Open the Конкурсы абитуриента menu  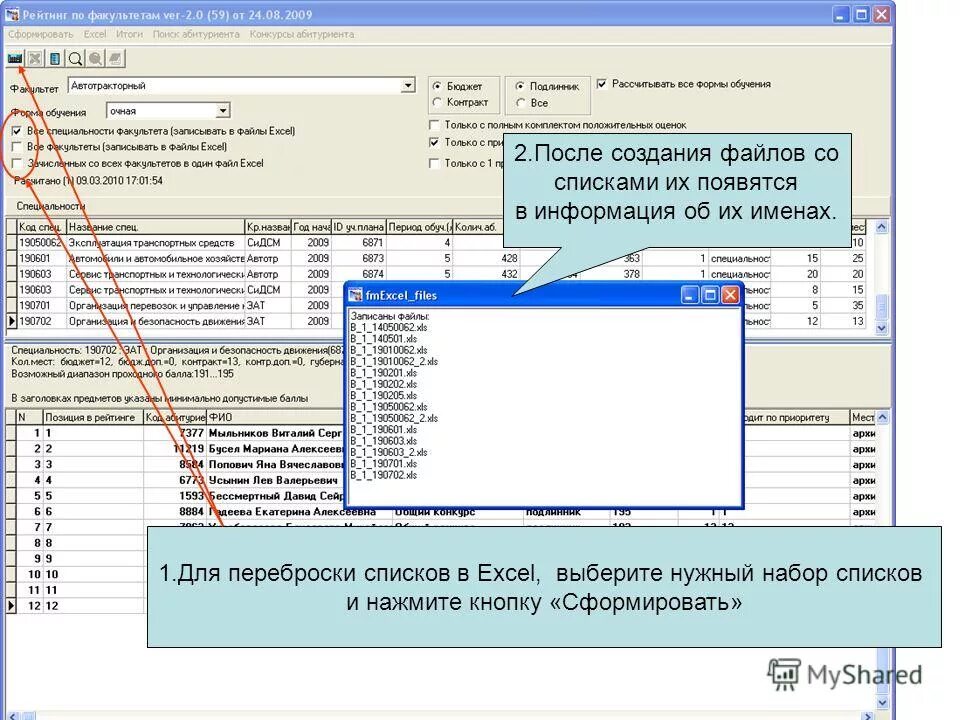pos(302,34)
